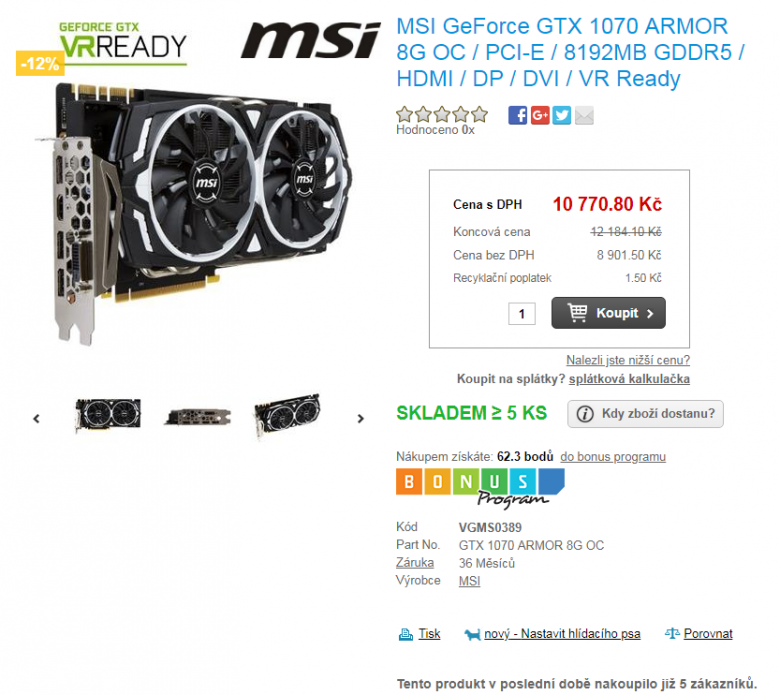Open splátková kalkulačka link
This screenshot has height=695, width=780.
[x=629, y=379]
